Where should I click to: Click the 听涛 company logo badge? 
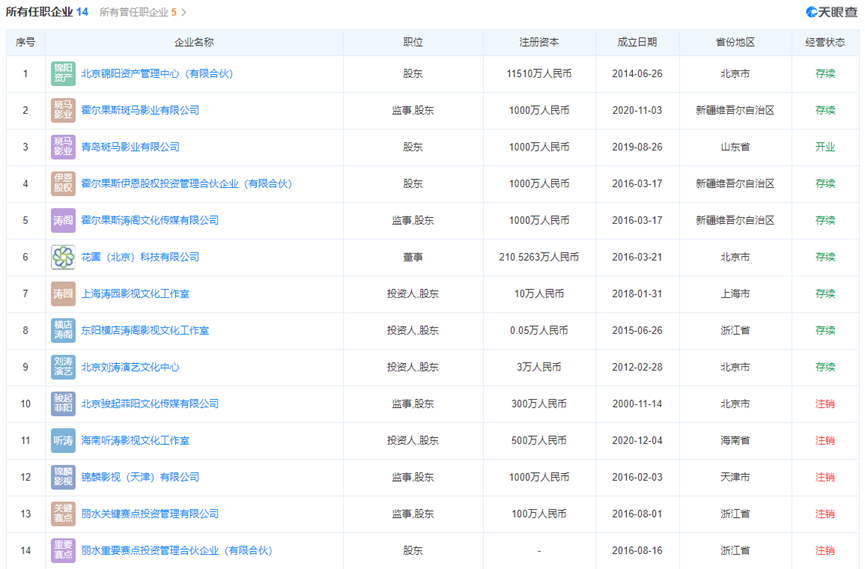tap(63, 441)
